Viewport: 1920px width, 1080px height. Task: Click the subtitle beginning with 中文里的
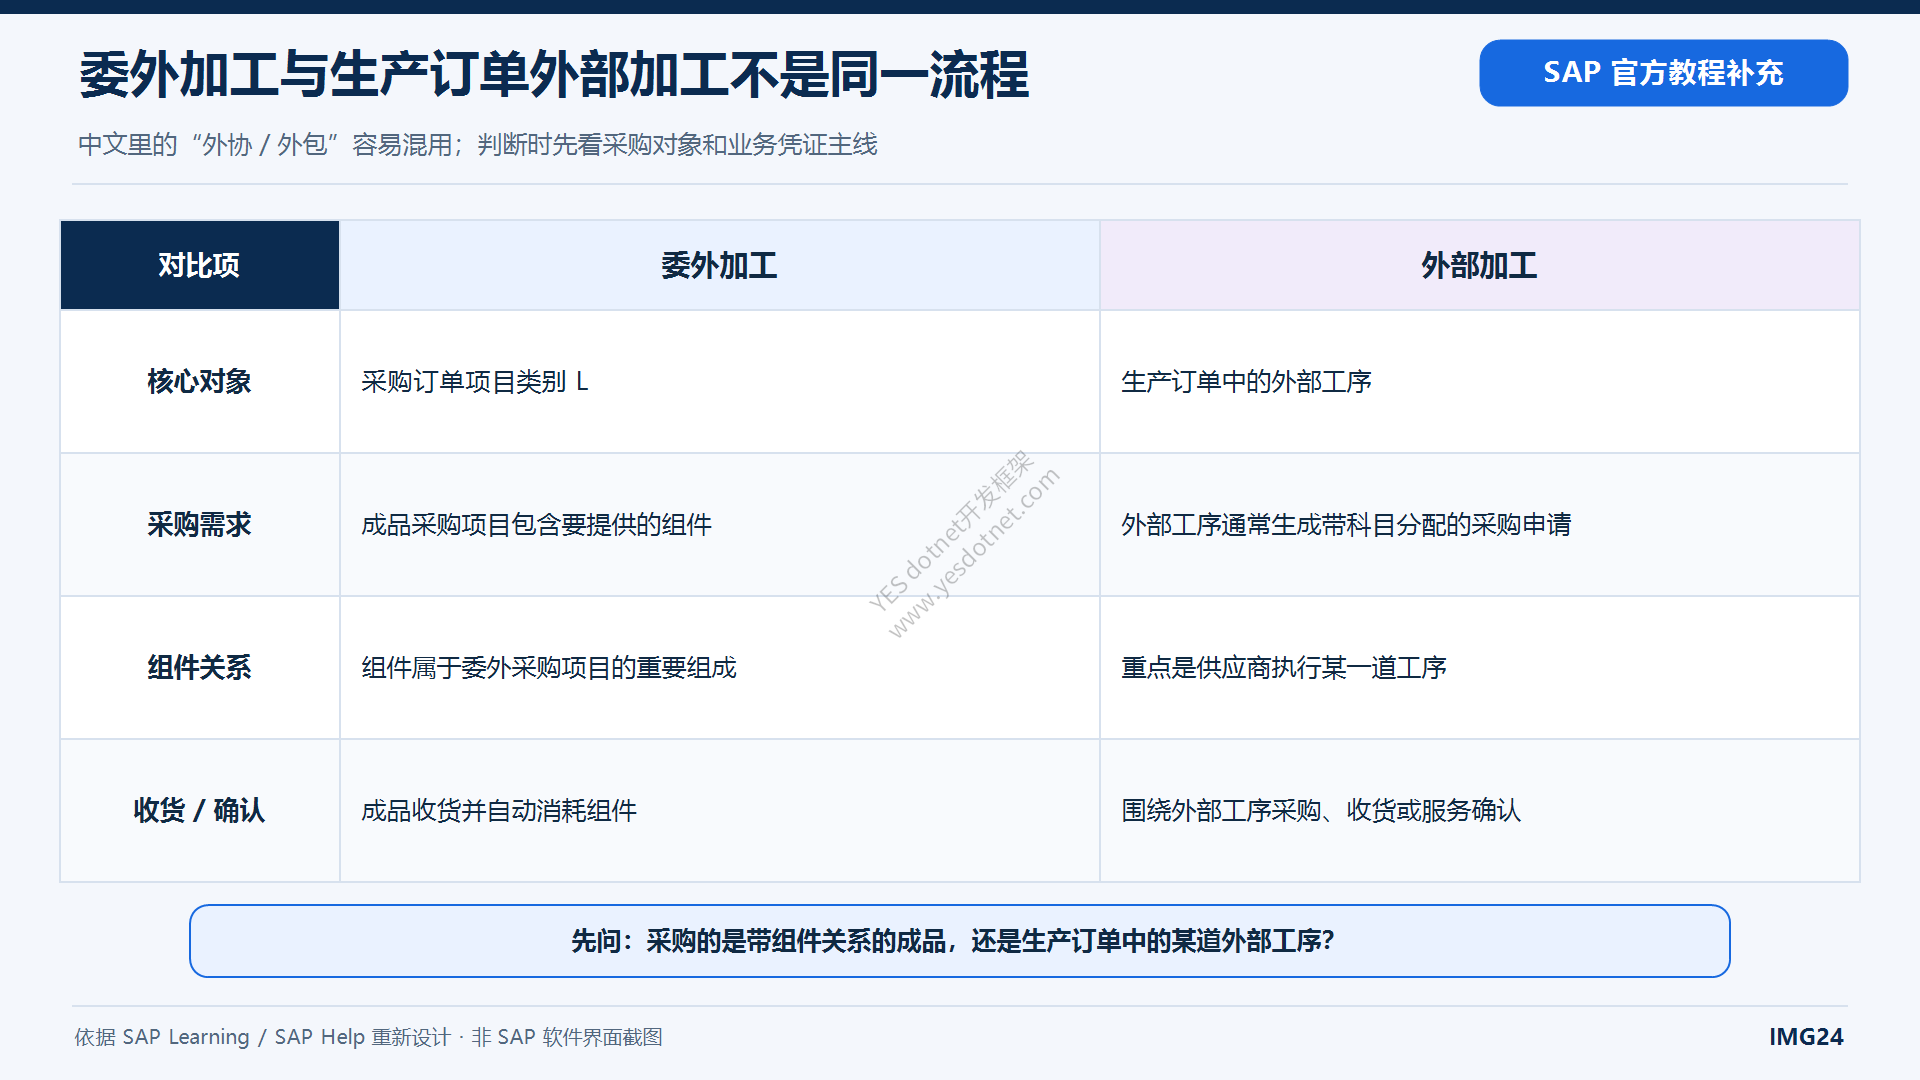pyautogui.click(x=478, y=145)
